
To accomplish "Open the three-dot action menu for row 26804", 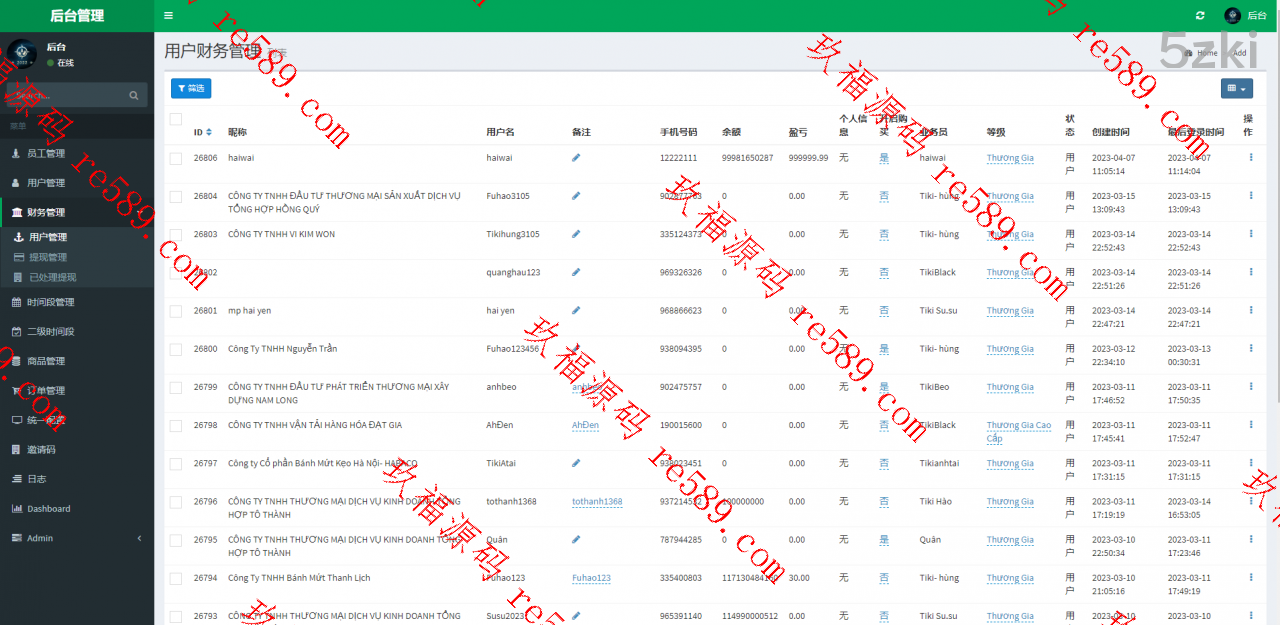I will [1250, 196].
